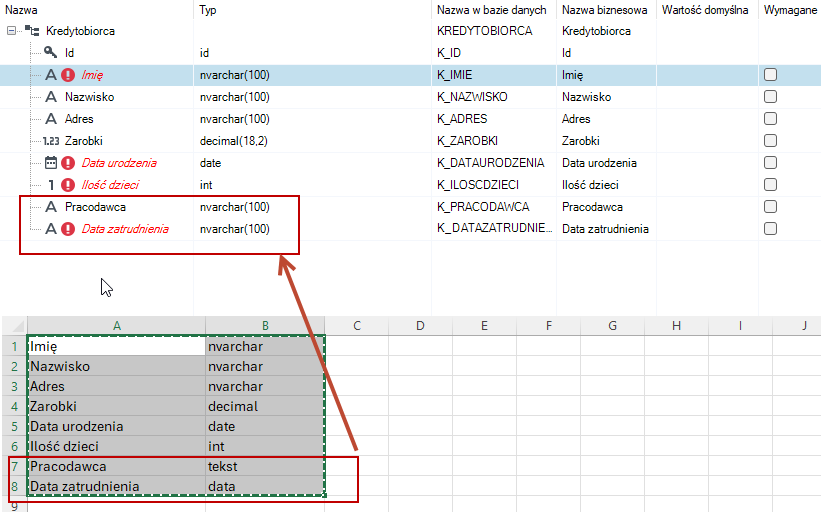Viewport: 821px width, 512px height.
Task: Click the Kredytobiorca entity hierarchy icon
Action: pos(32,31)
